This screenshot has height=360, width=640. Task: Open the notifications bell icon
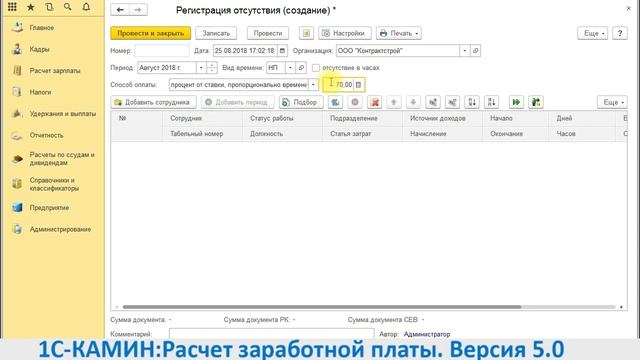pyautogui.click(x=86, y=7)
